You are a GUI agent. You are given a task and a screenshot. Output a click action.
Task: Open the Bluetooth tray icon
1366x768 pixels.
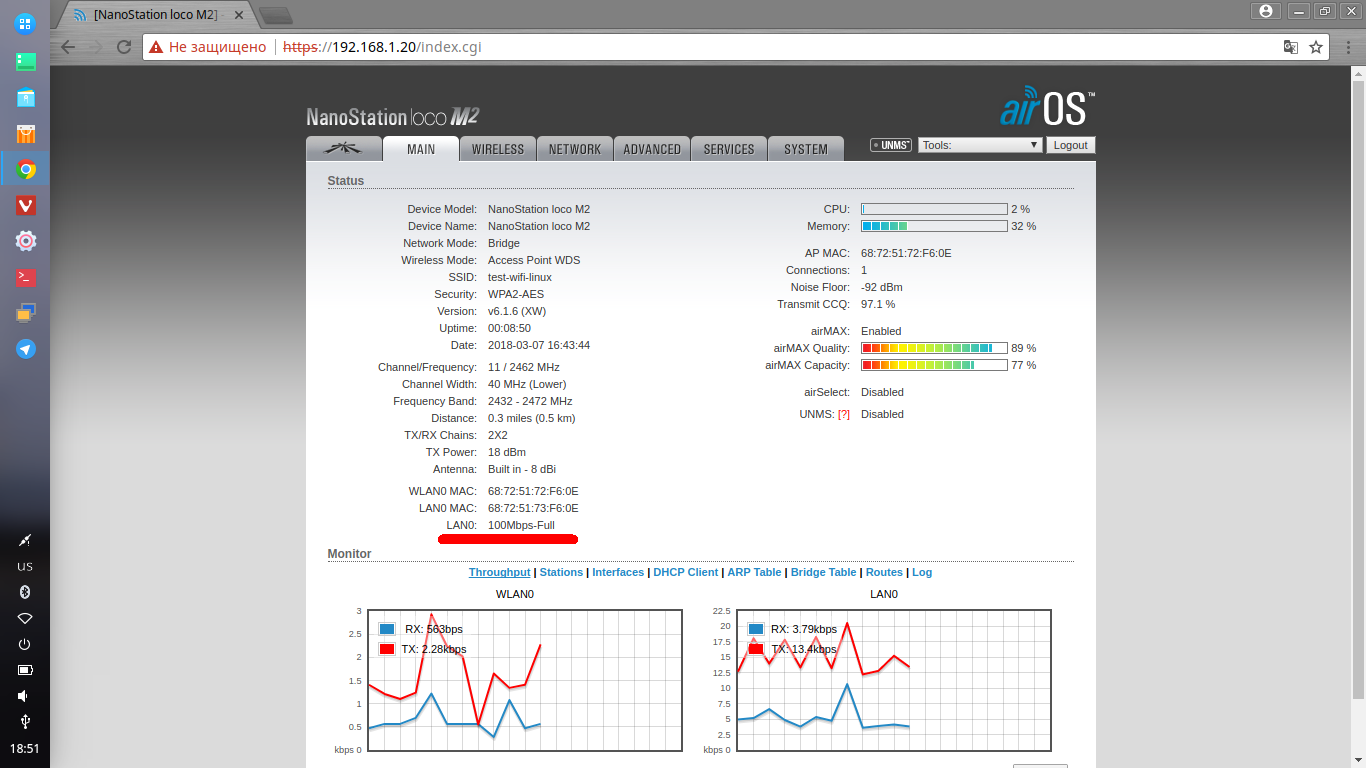pyautogui.click(x=25, y=592)
